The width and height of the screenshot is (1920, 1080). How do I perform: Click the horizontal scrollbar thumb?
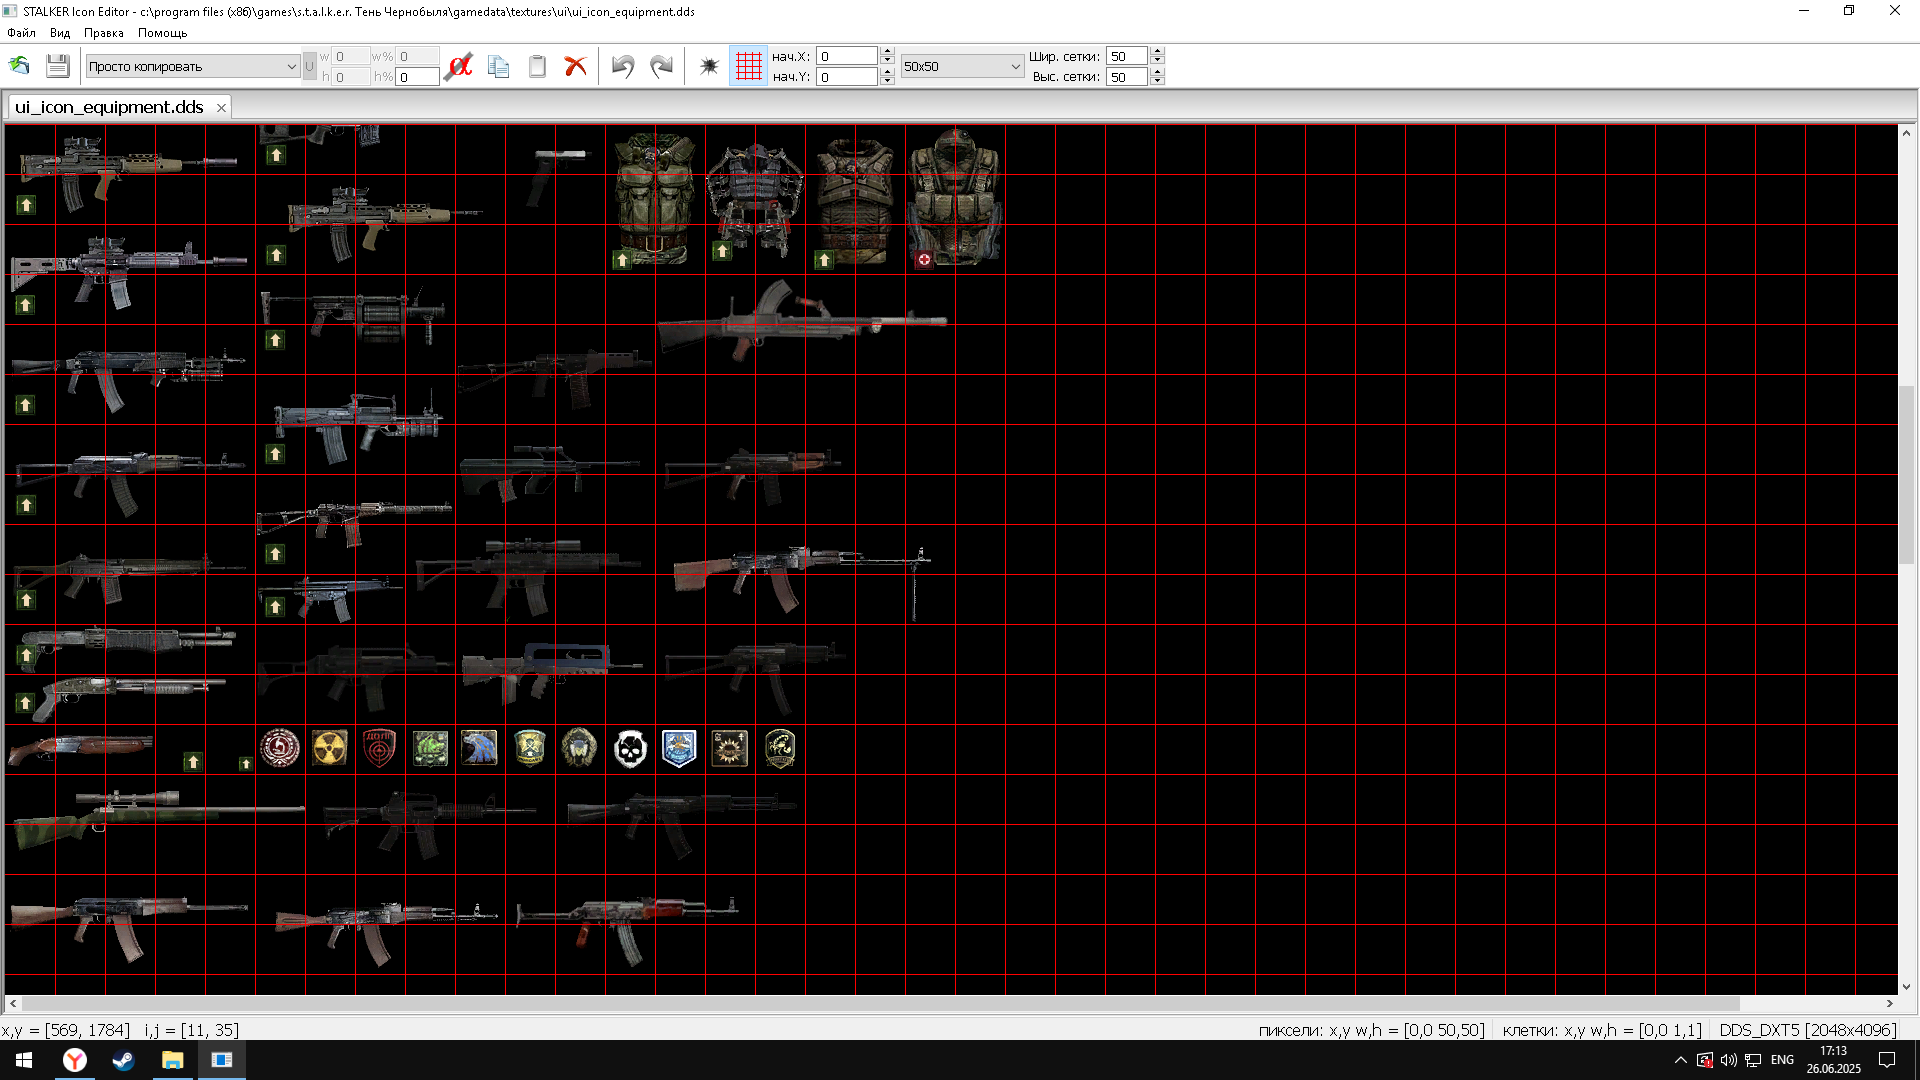880,1003
